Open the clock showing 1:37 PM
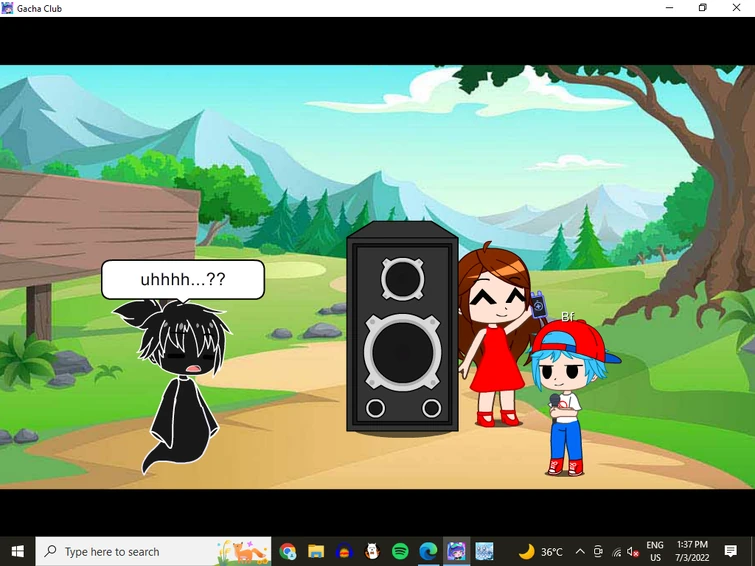 point(692,551)
